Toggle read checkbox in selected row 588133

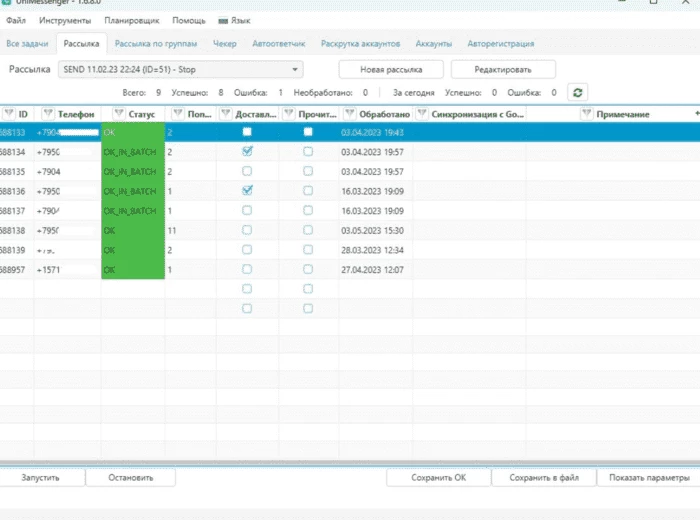click(x=308, y=132)
